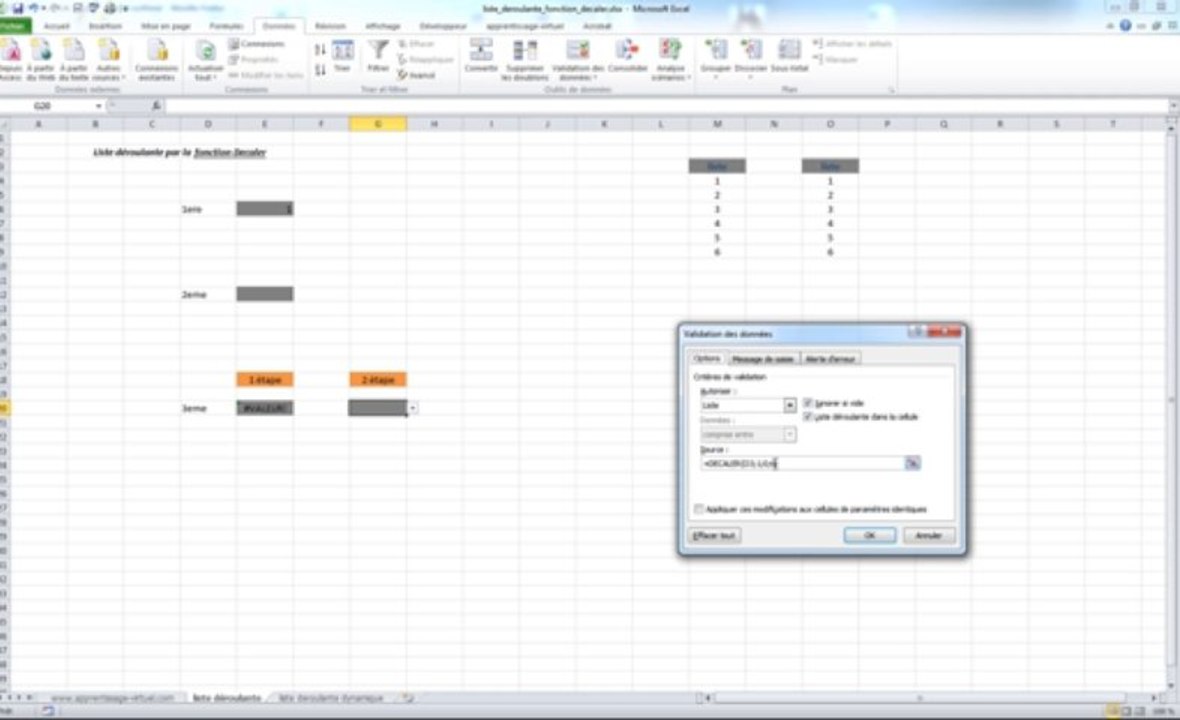Select the orange 1 étape cell
Viewport: 1180px width, 720px height.
(x=265, y=380)
